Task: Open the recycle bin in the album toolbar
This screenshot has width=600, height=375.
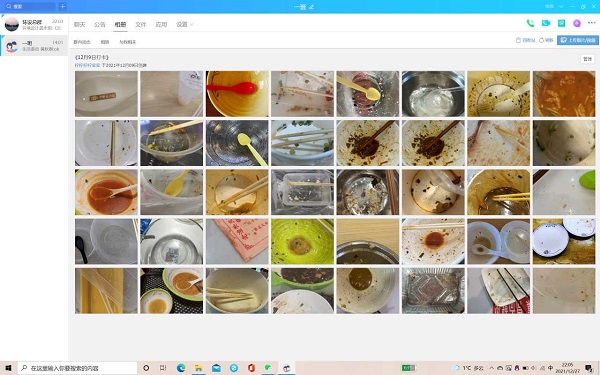Action: coord(525,40)
